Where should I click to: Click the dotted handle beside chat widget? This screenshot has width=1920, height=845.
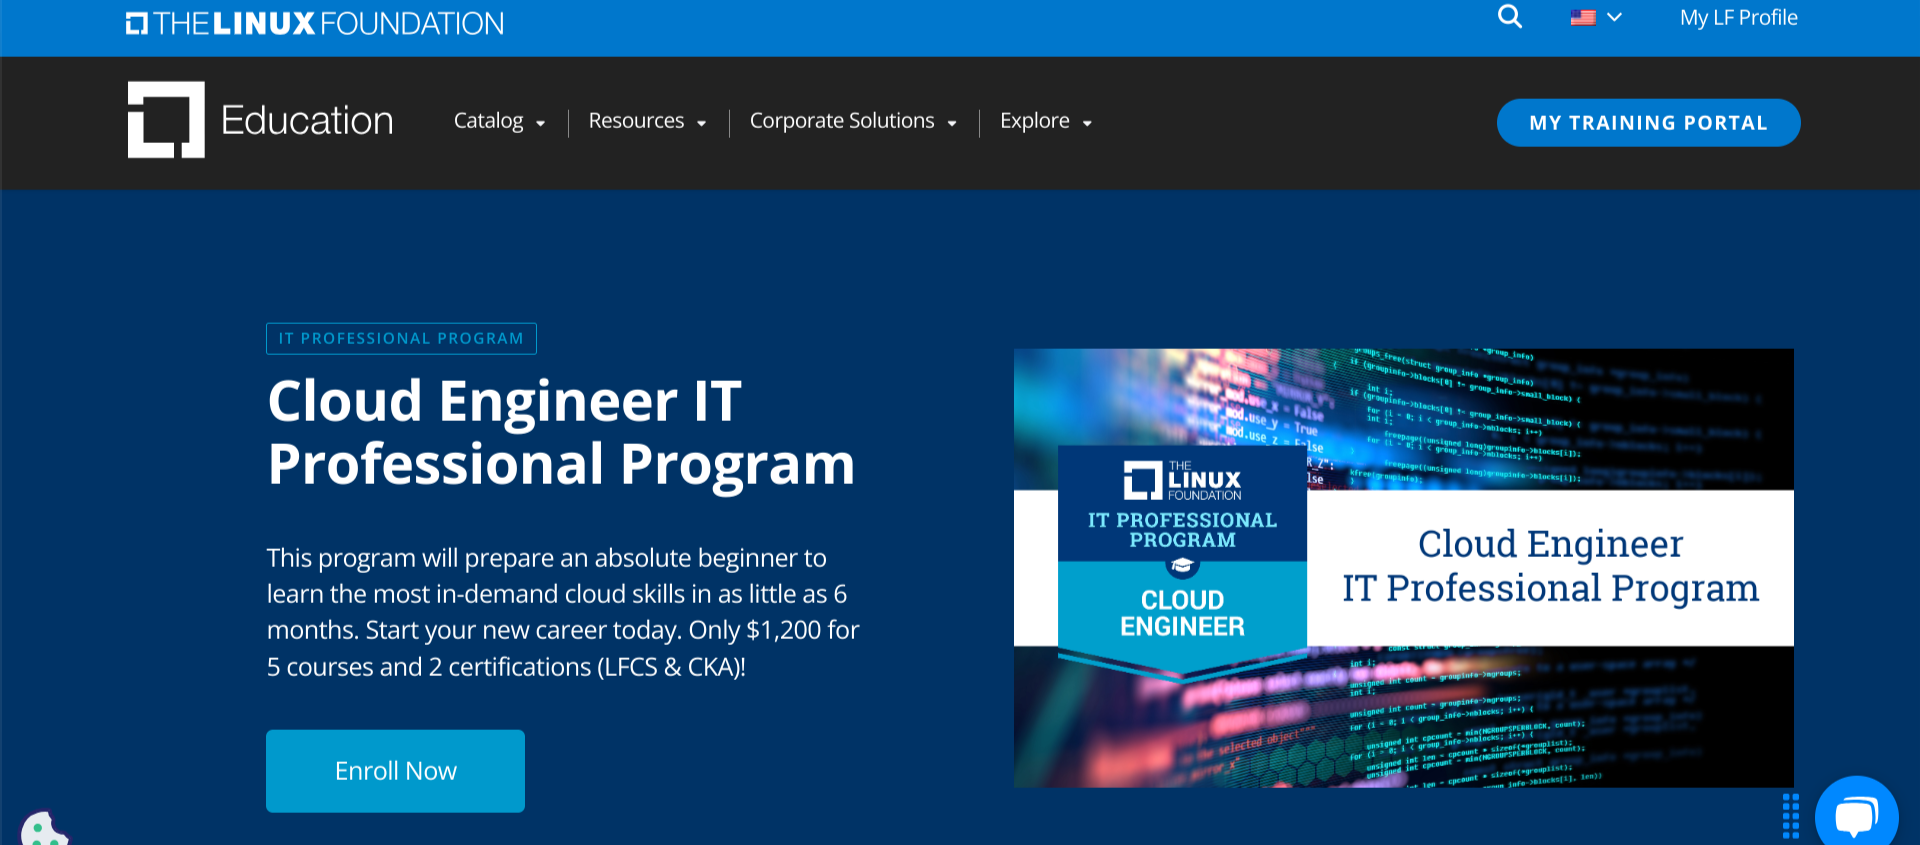point(1790,816)
